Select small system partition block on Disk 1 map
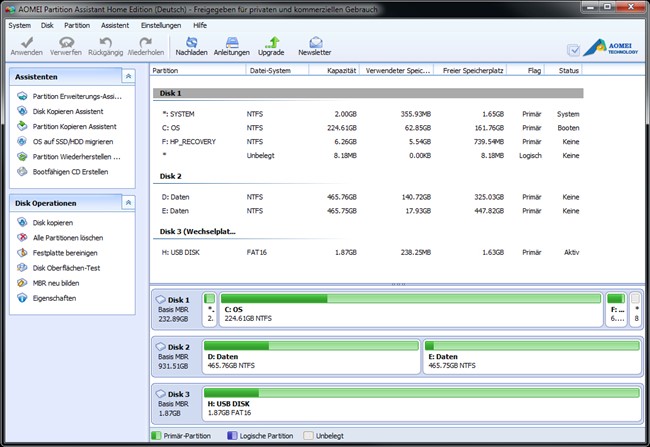The width and height of the screenshot is (650, 447). coord(210,309)
